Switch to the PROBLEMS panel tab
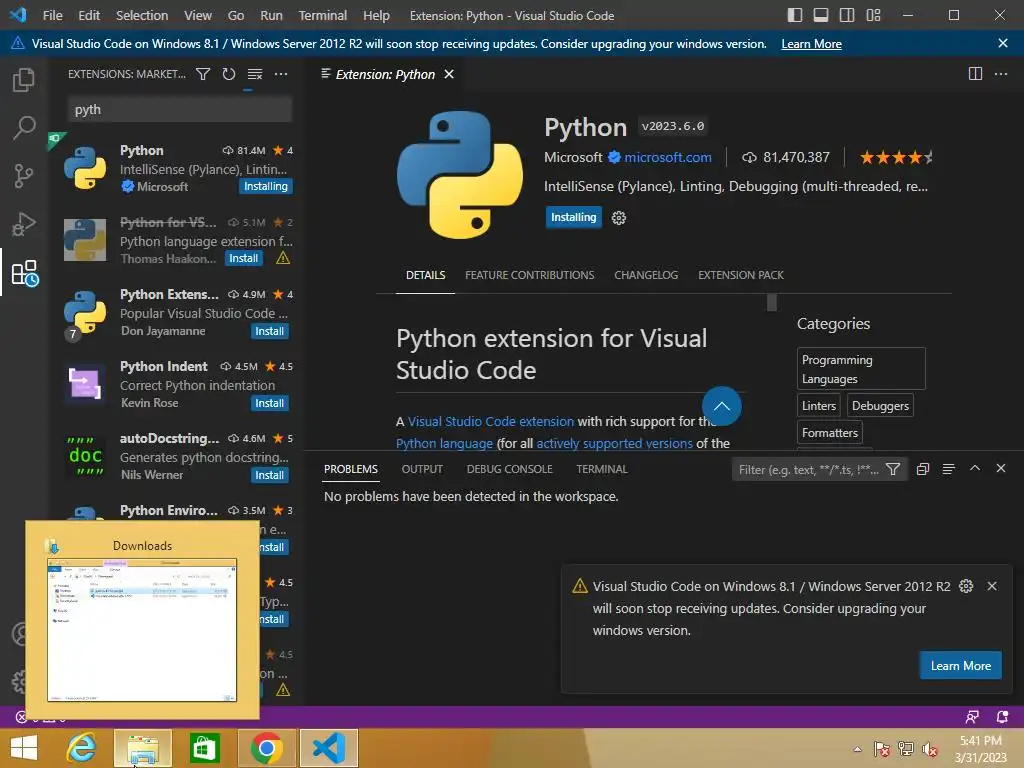The width and height of the screenshot is (1024, 768). [351, 470]
